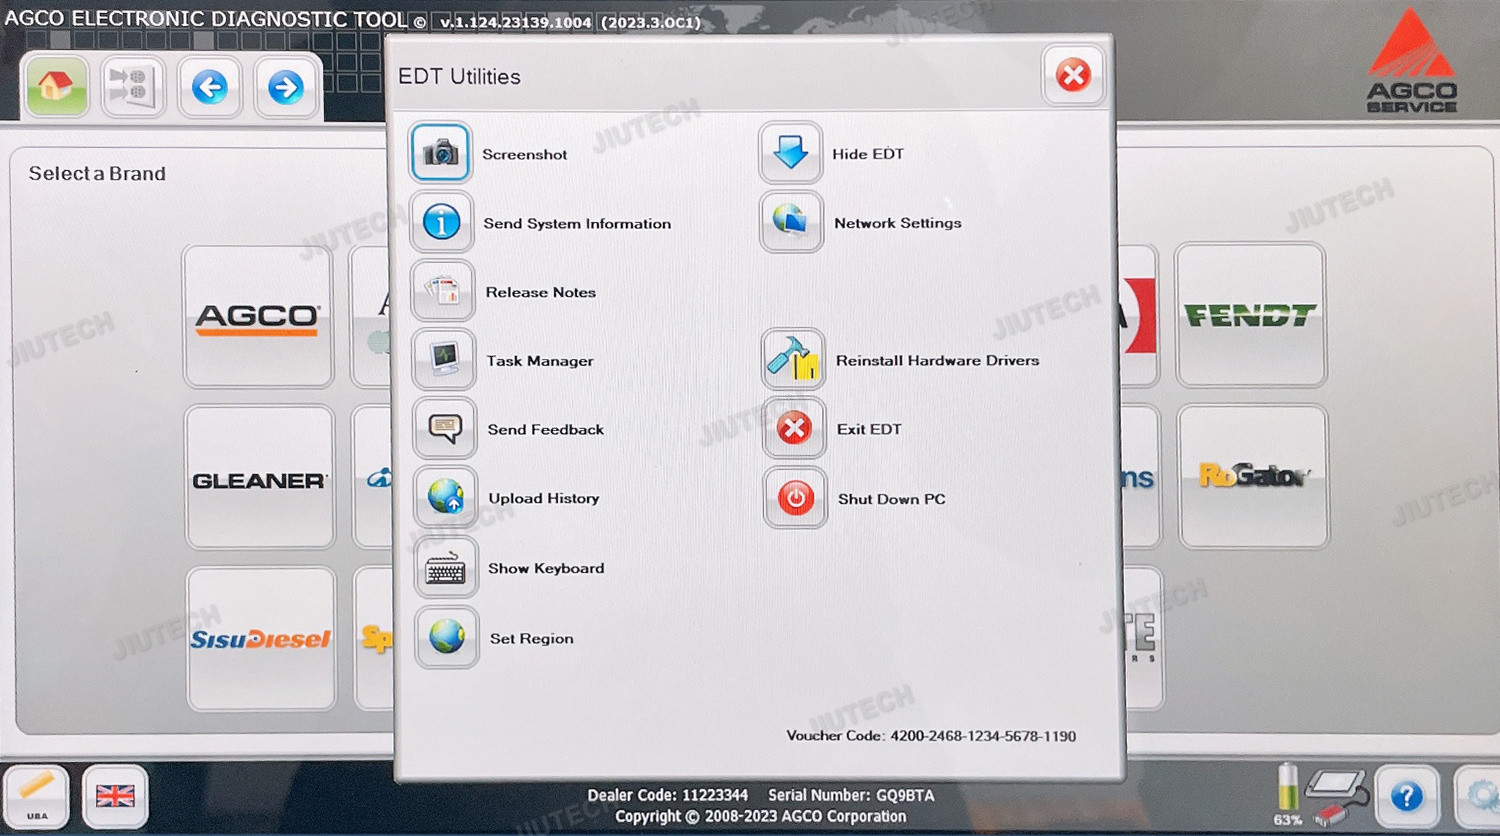This screenshot has width=1500, height=836.
Task: Click the Hide EDT down arrow icon
Action: [790, 153]
